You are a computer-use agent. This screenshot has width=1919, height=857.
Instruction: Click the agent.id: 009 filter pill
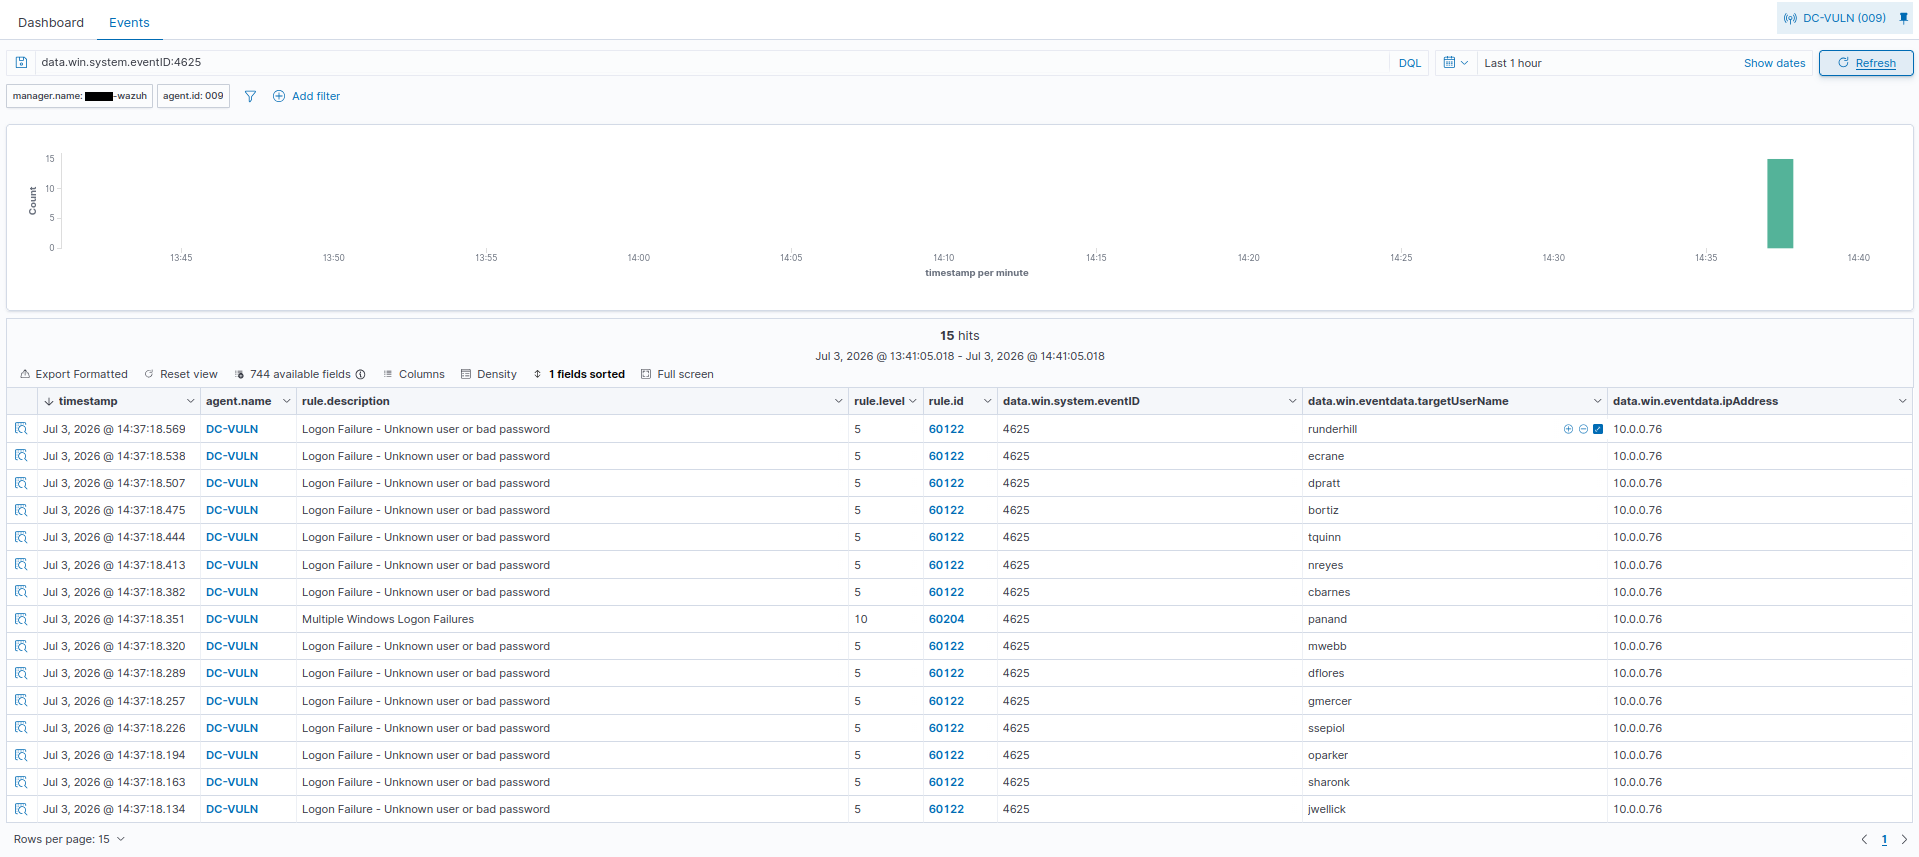pyautogui.click(x=193, y=96)
